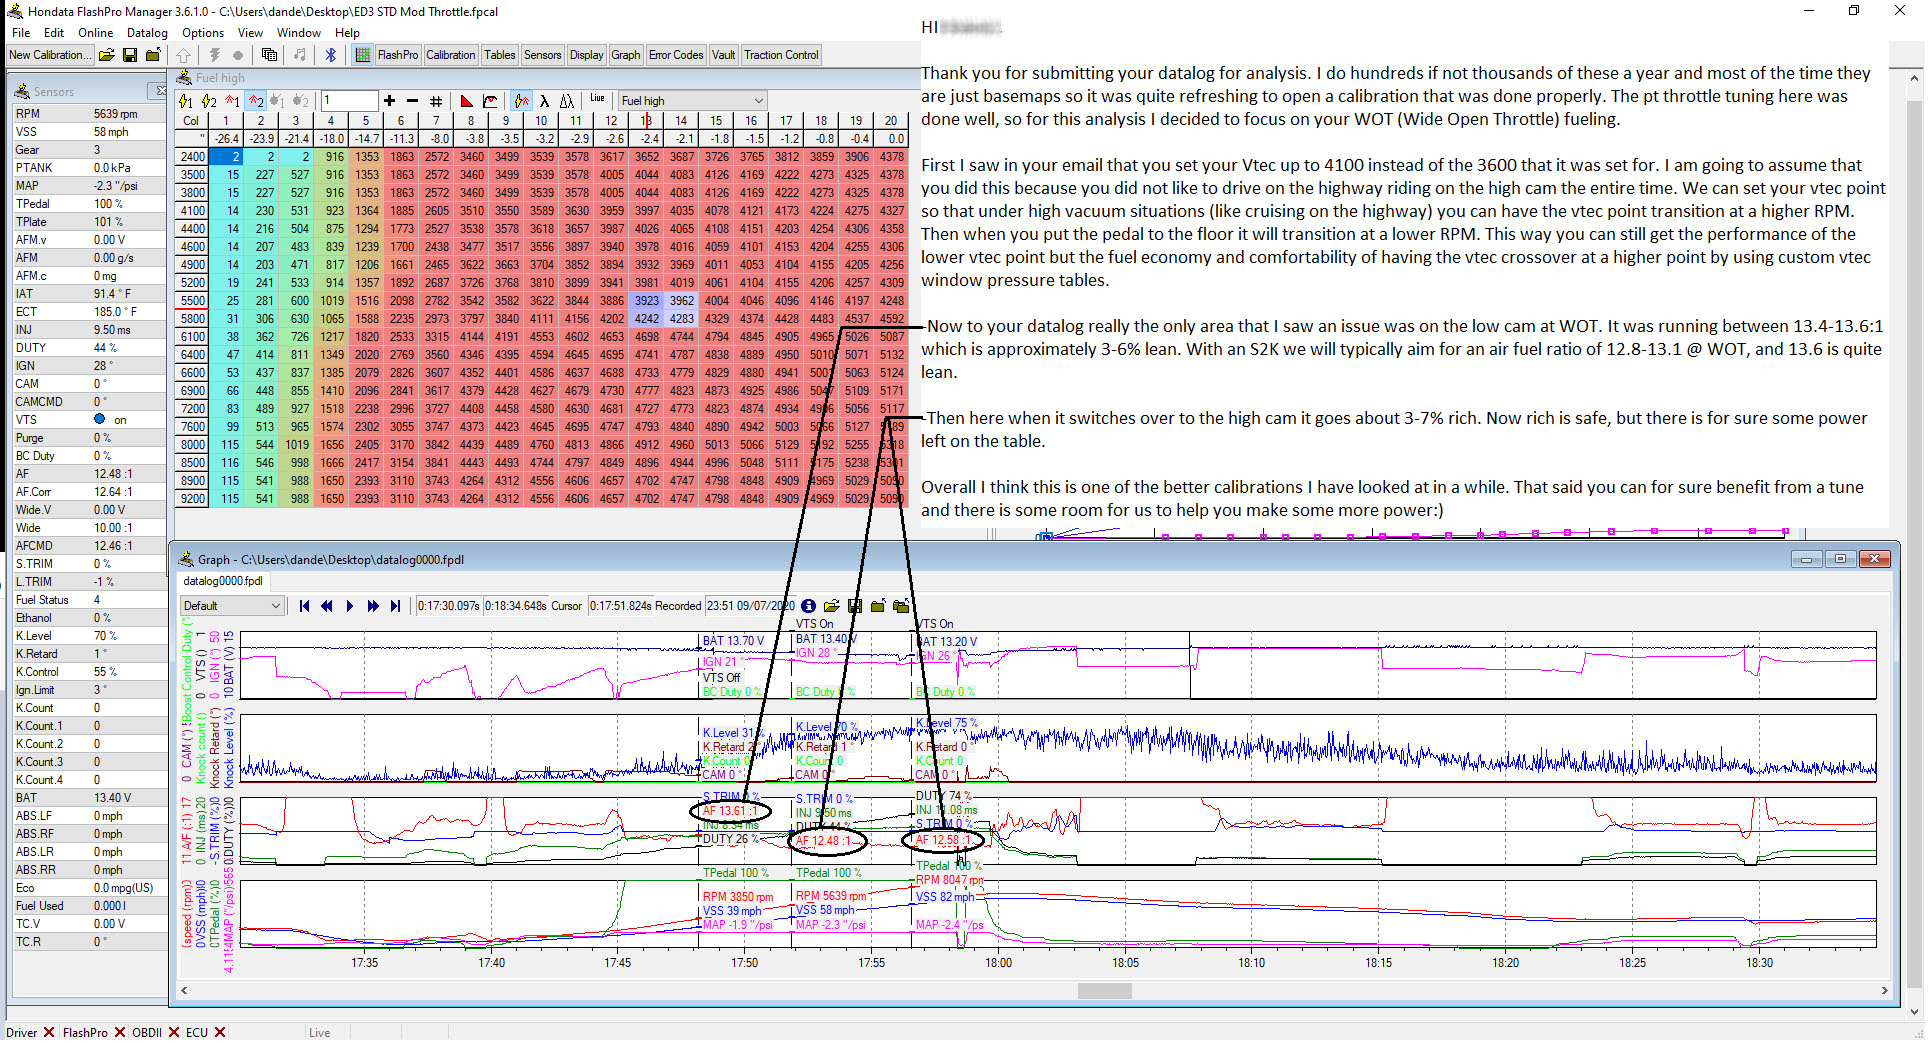Select the datalog0000.fpdl tab
The height and width of the screenshot is (1043, 1932).
pos(223,581)
